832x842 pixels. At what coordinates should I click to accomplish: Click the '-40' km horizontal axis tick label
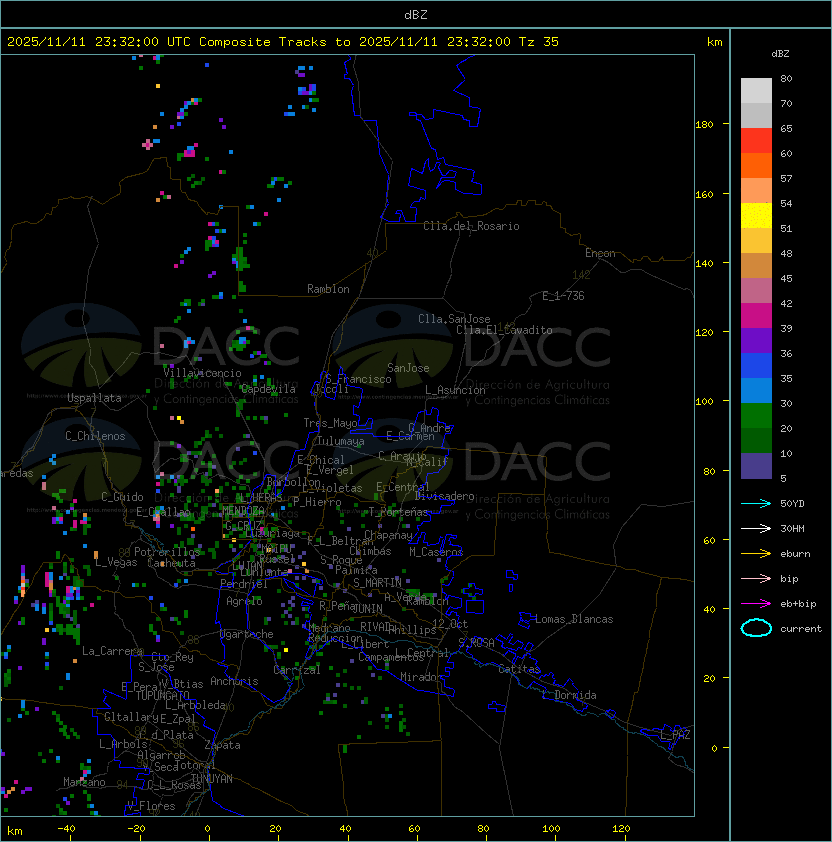coord(66,829)
